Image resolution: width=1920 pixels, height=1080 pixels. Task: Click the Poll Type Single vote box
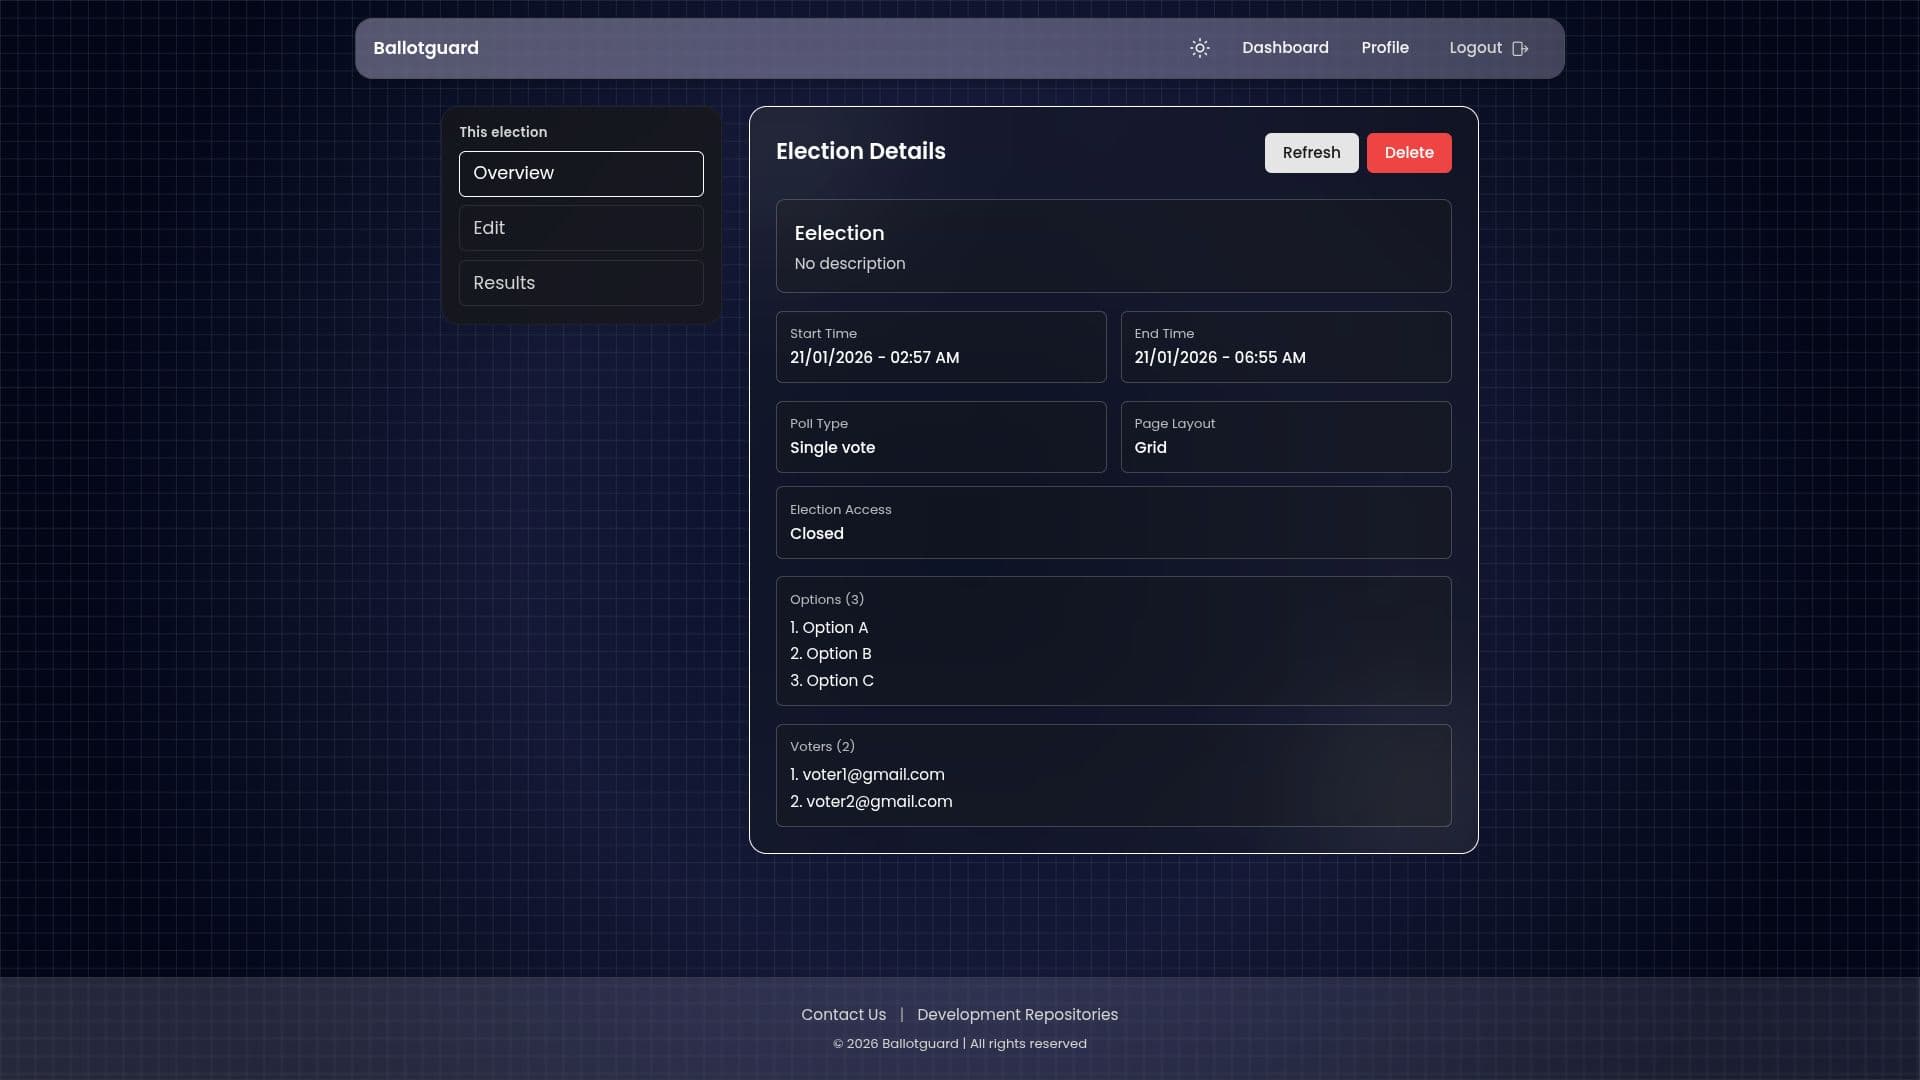point(940,437)
